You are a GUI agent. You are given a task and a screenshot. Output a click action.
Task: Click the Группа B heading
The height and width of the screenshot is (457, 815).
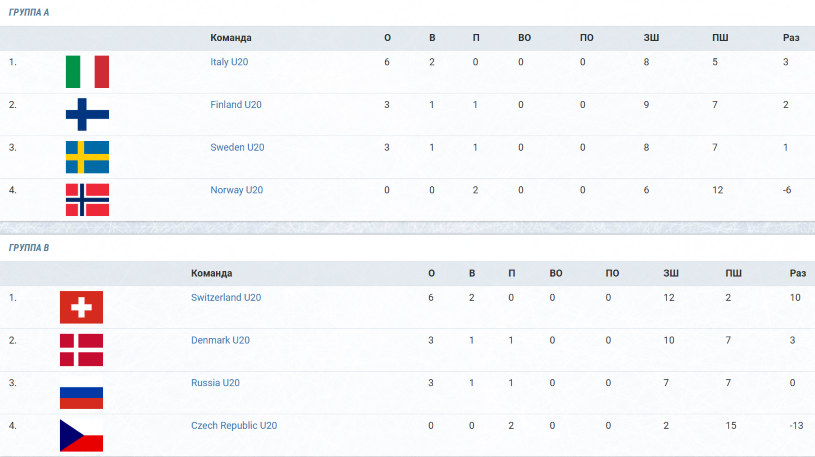29,248
